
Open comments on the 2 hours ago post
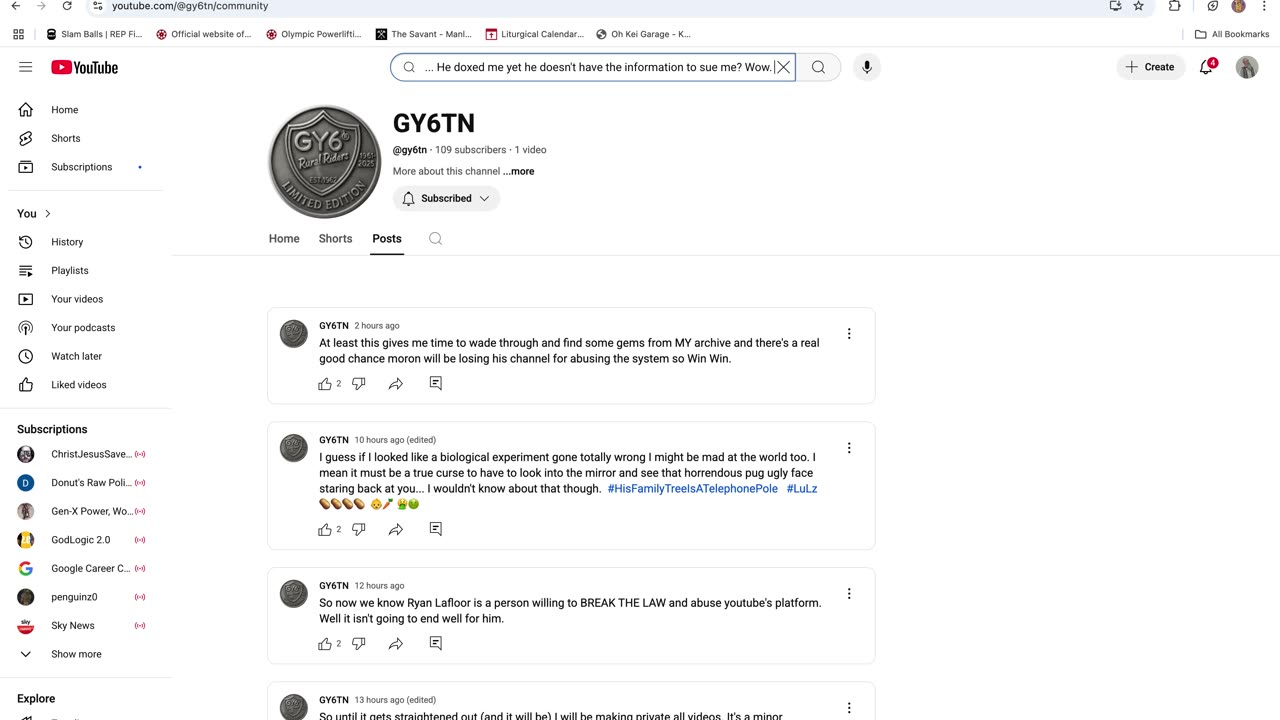tap(436, 383)
